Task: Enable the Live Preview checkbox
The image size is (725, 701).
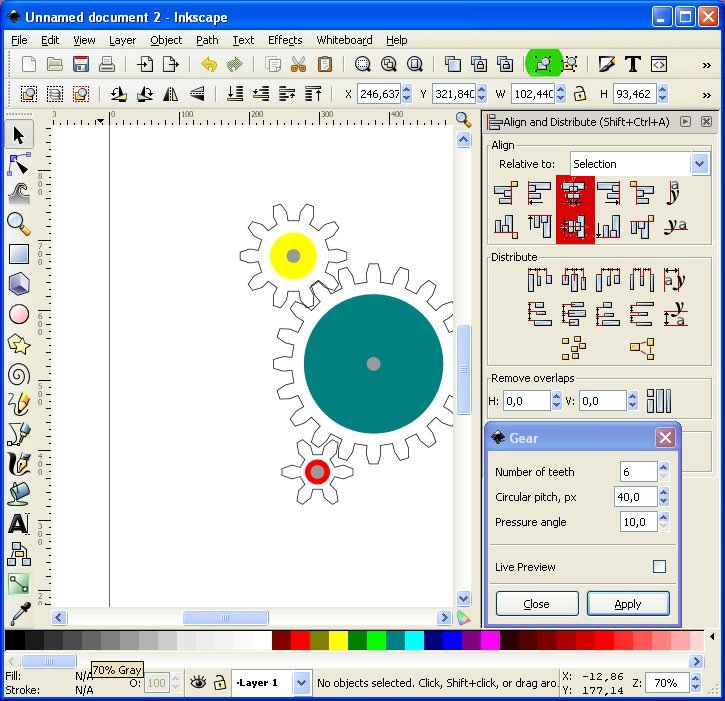Action: (x=659, y=567)
